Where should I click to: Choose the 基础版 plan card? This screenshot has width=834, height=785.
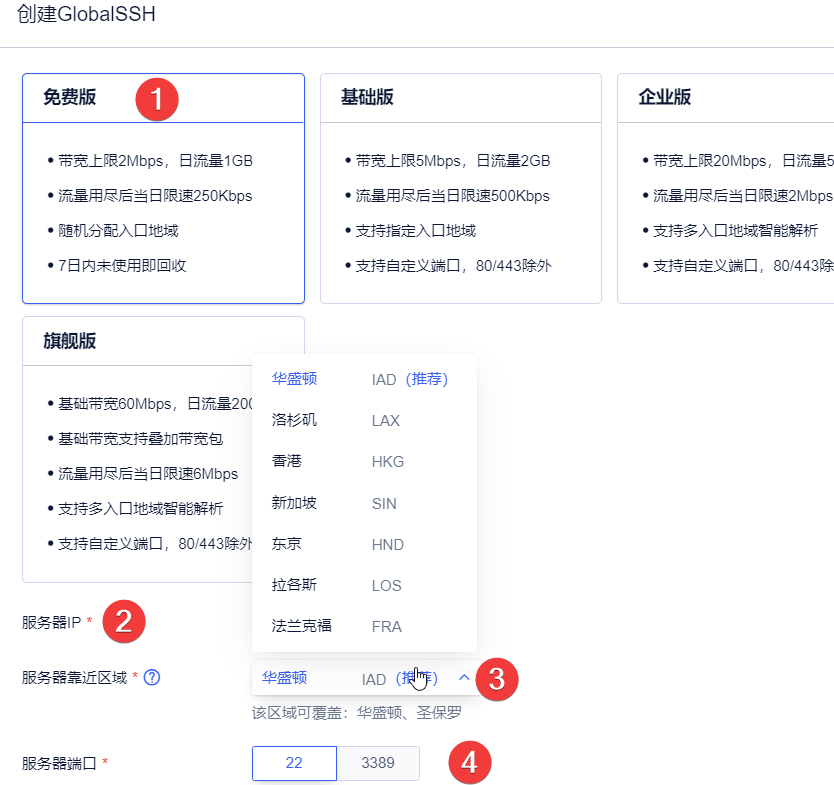[x=460, y=188]
